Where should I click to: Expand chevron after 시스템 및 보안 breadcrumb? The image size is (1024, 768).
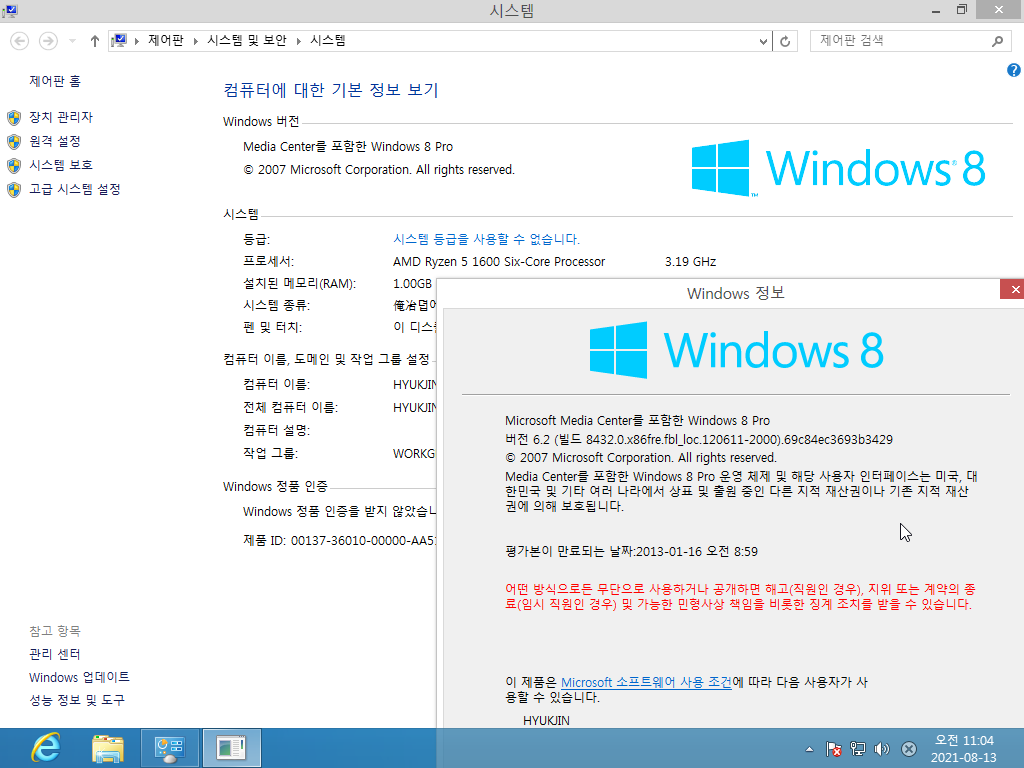click(298, 41)
